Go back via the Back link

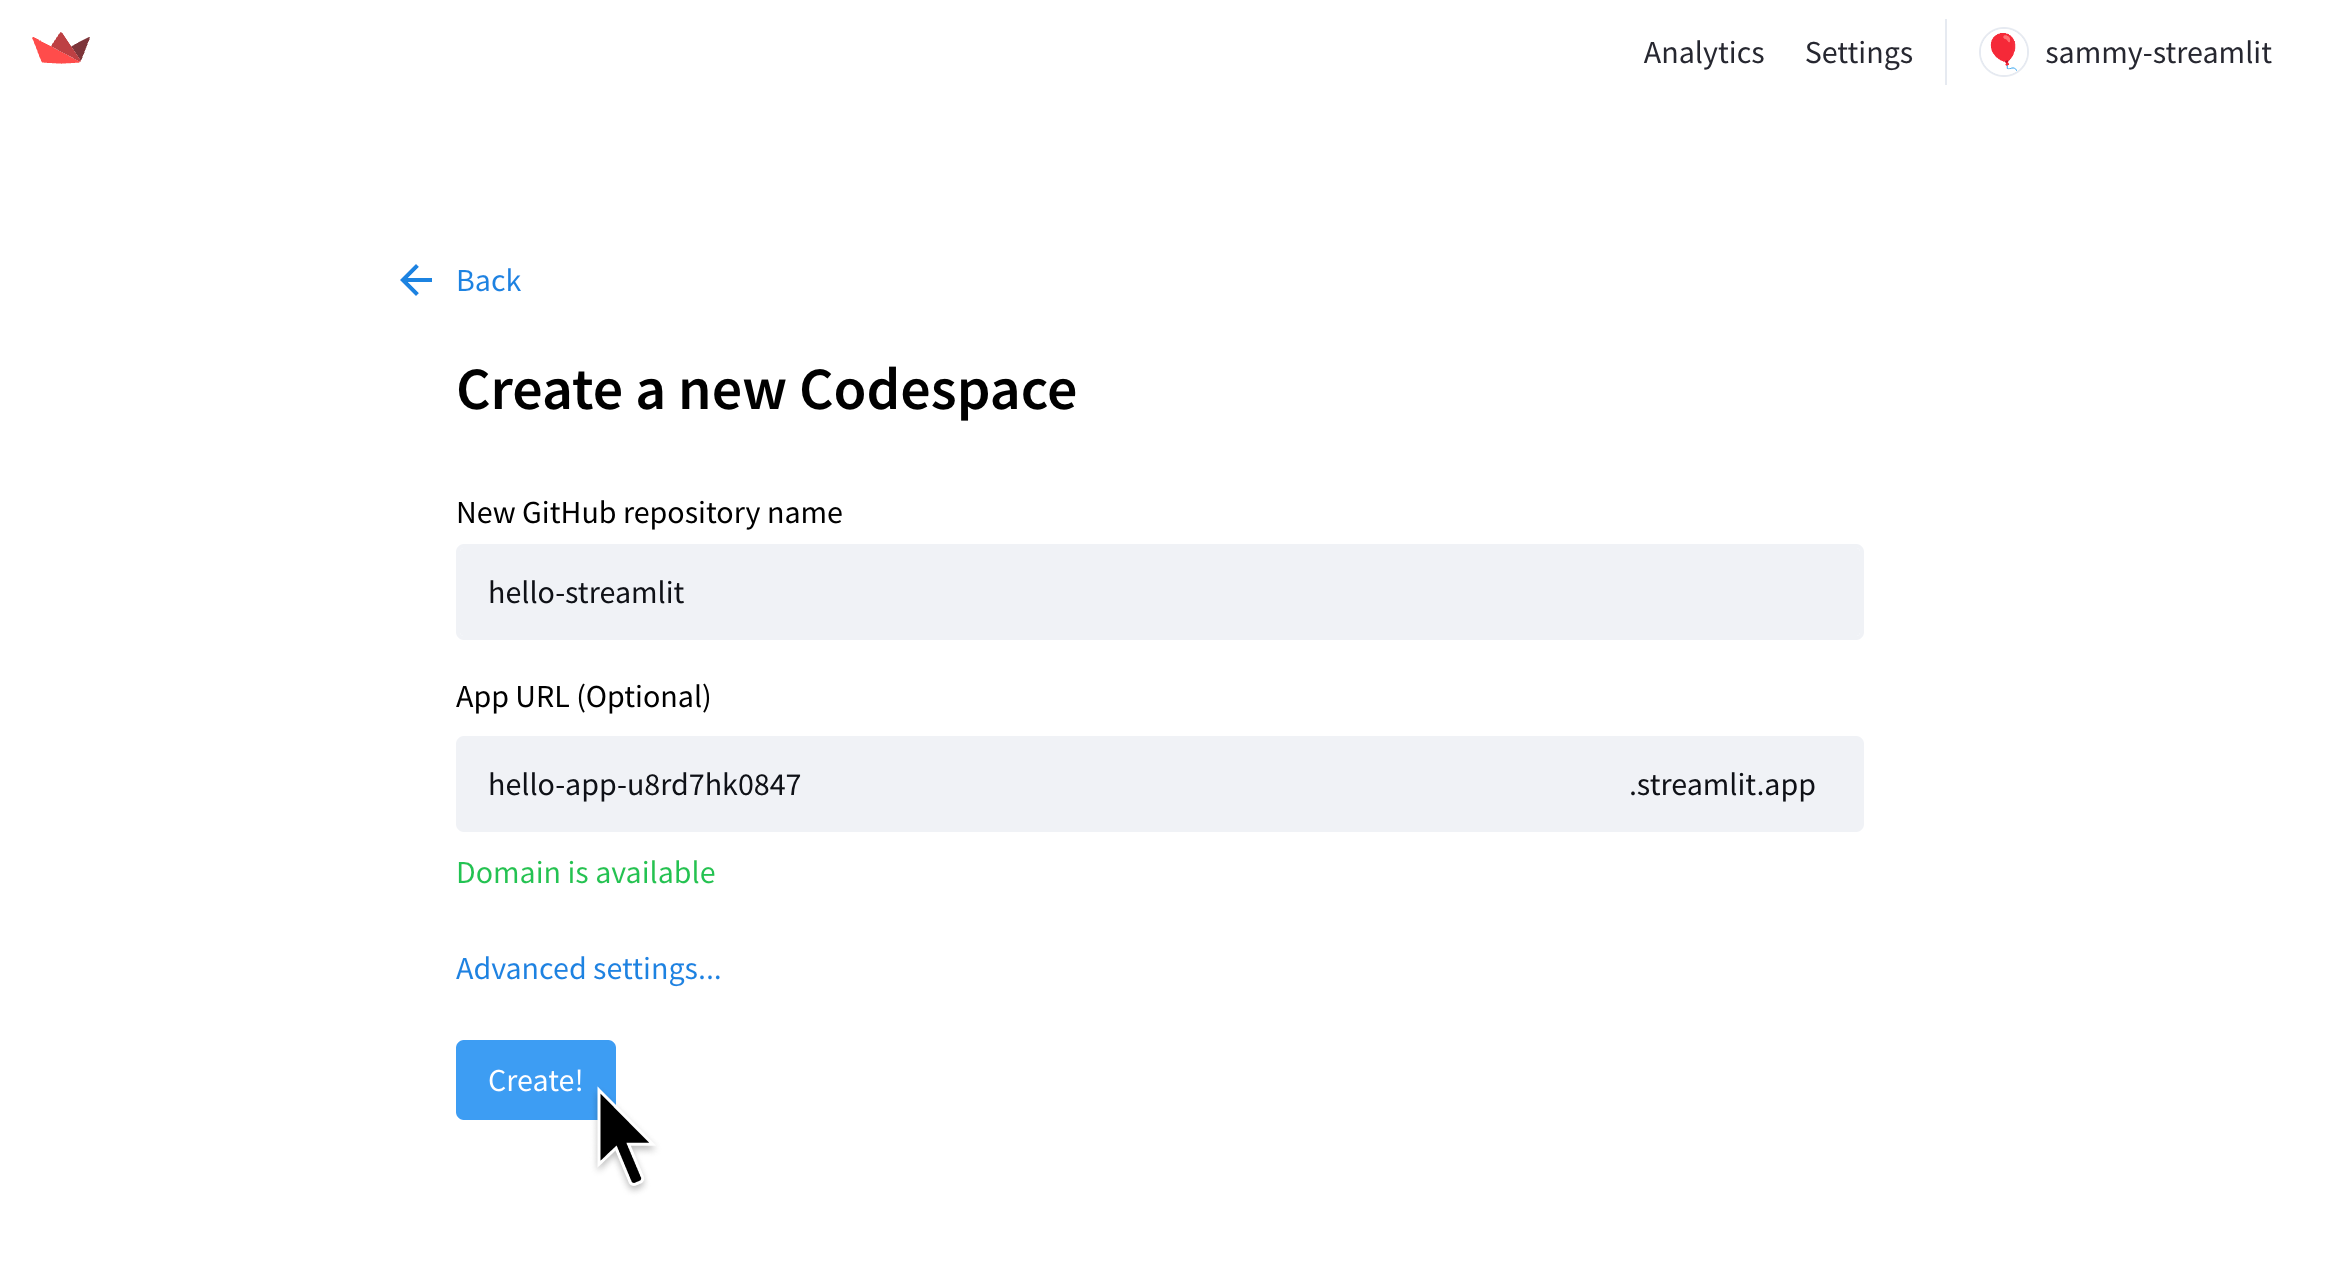click(x=488, y=280)
